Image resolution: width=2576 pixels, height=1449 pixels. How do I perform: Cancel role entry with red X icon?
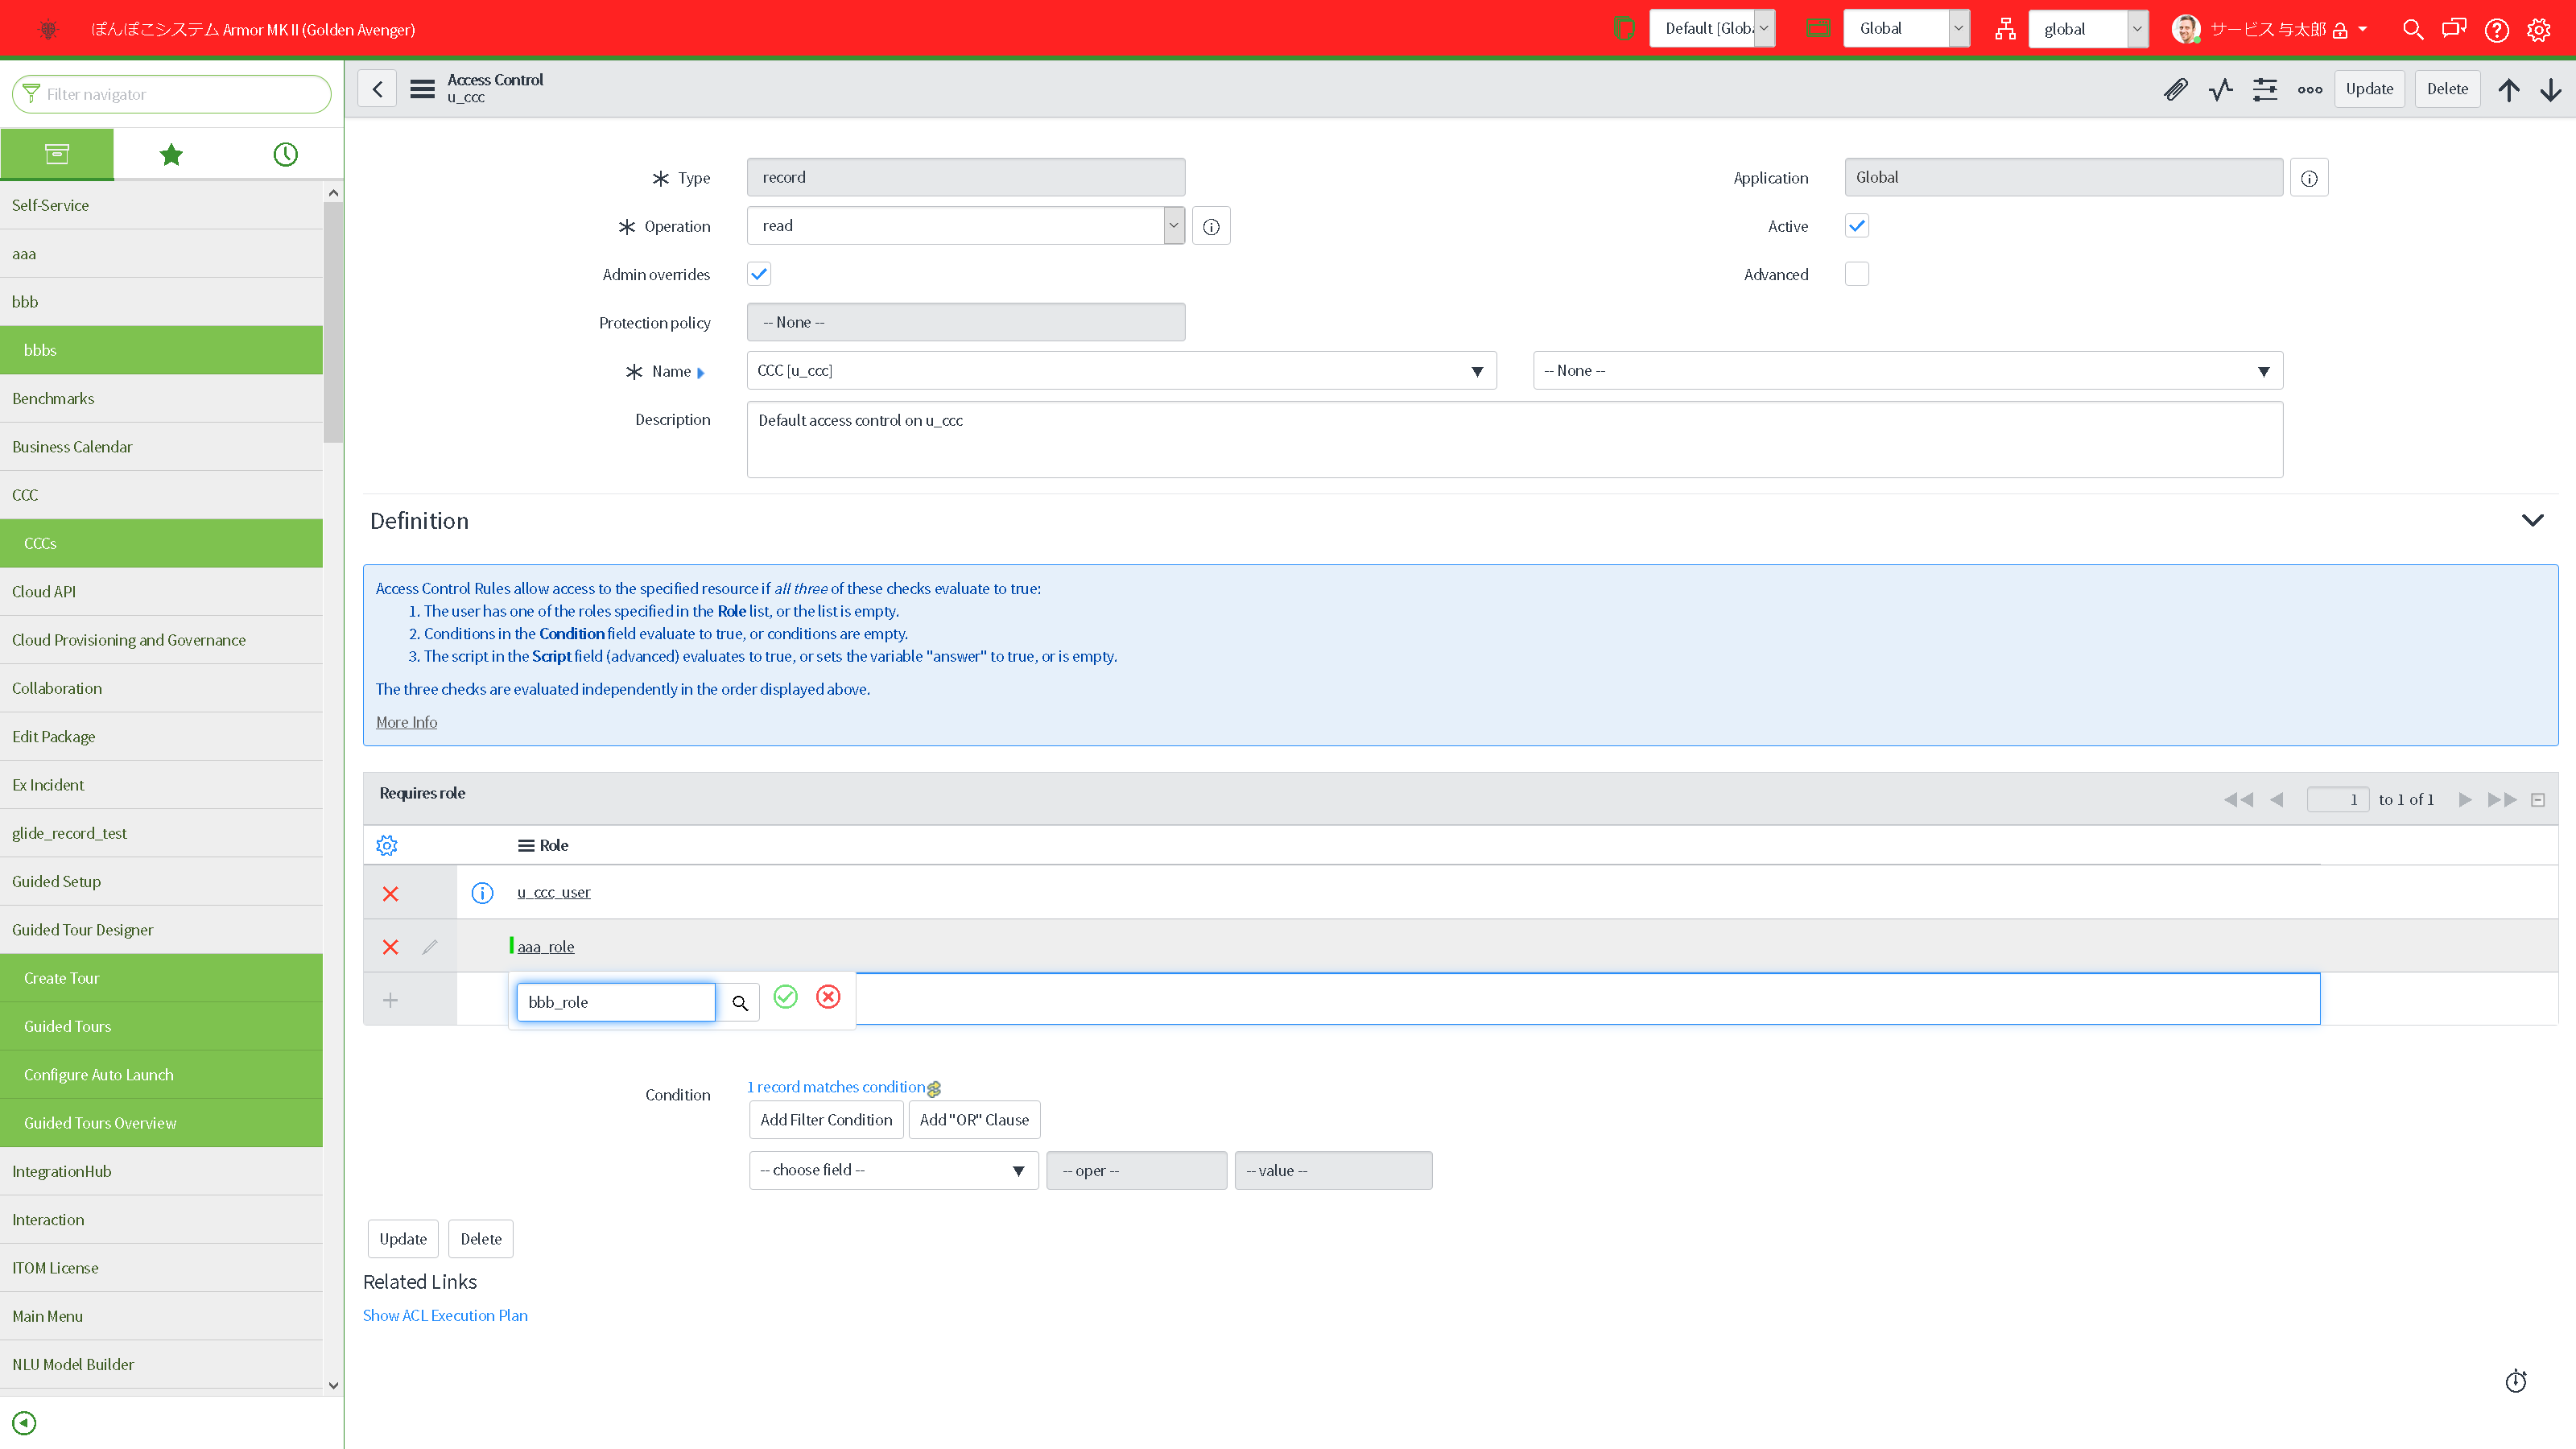click(x=828, y=997)
